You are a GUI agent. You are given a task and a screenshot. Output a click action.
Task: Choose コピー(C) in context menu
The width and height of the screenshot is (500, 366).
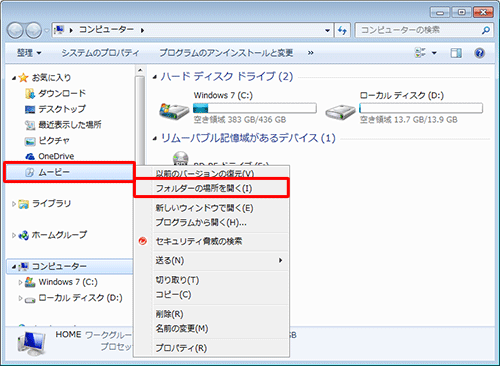tap(211, 295)
